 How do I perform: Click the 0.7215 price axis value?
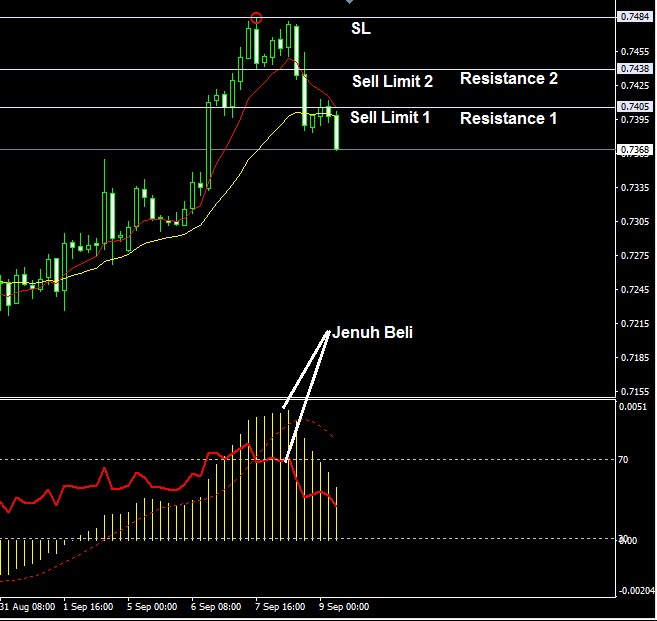(x=635, y=323)
